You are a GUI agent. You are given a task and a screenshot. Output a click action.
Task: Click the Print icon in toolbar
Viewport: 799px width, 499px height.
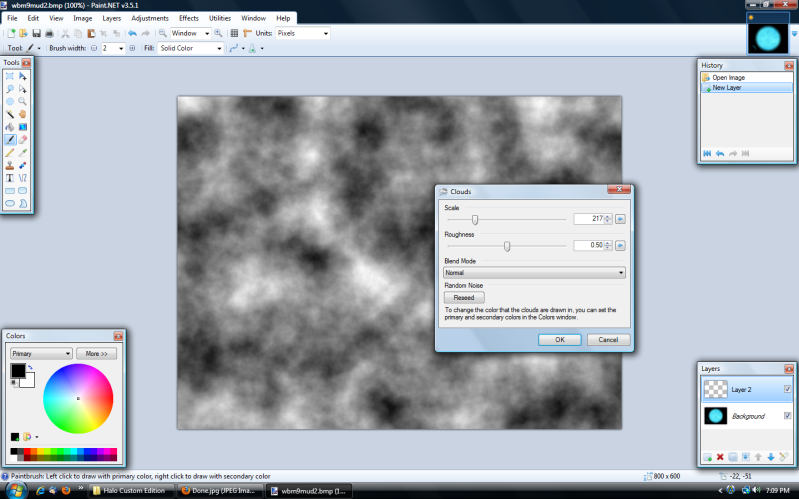point(49,33)
